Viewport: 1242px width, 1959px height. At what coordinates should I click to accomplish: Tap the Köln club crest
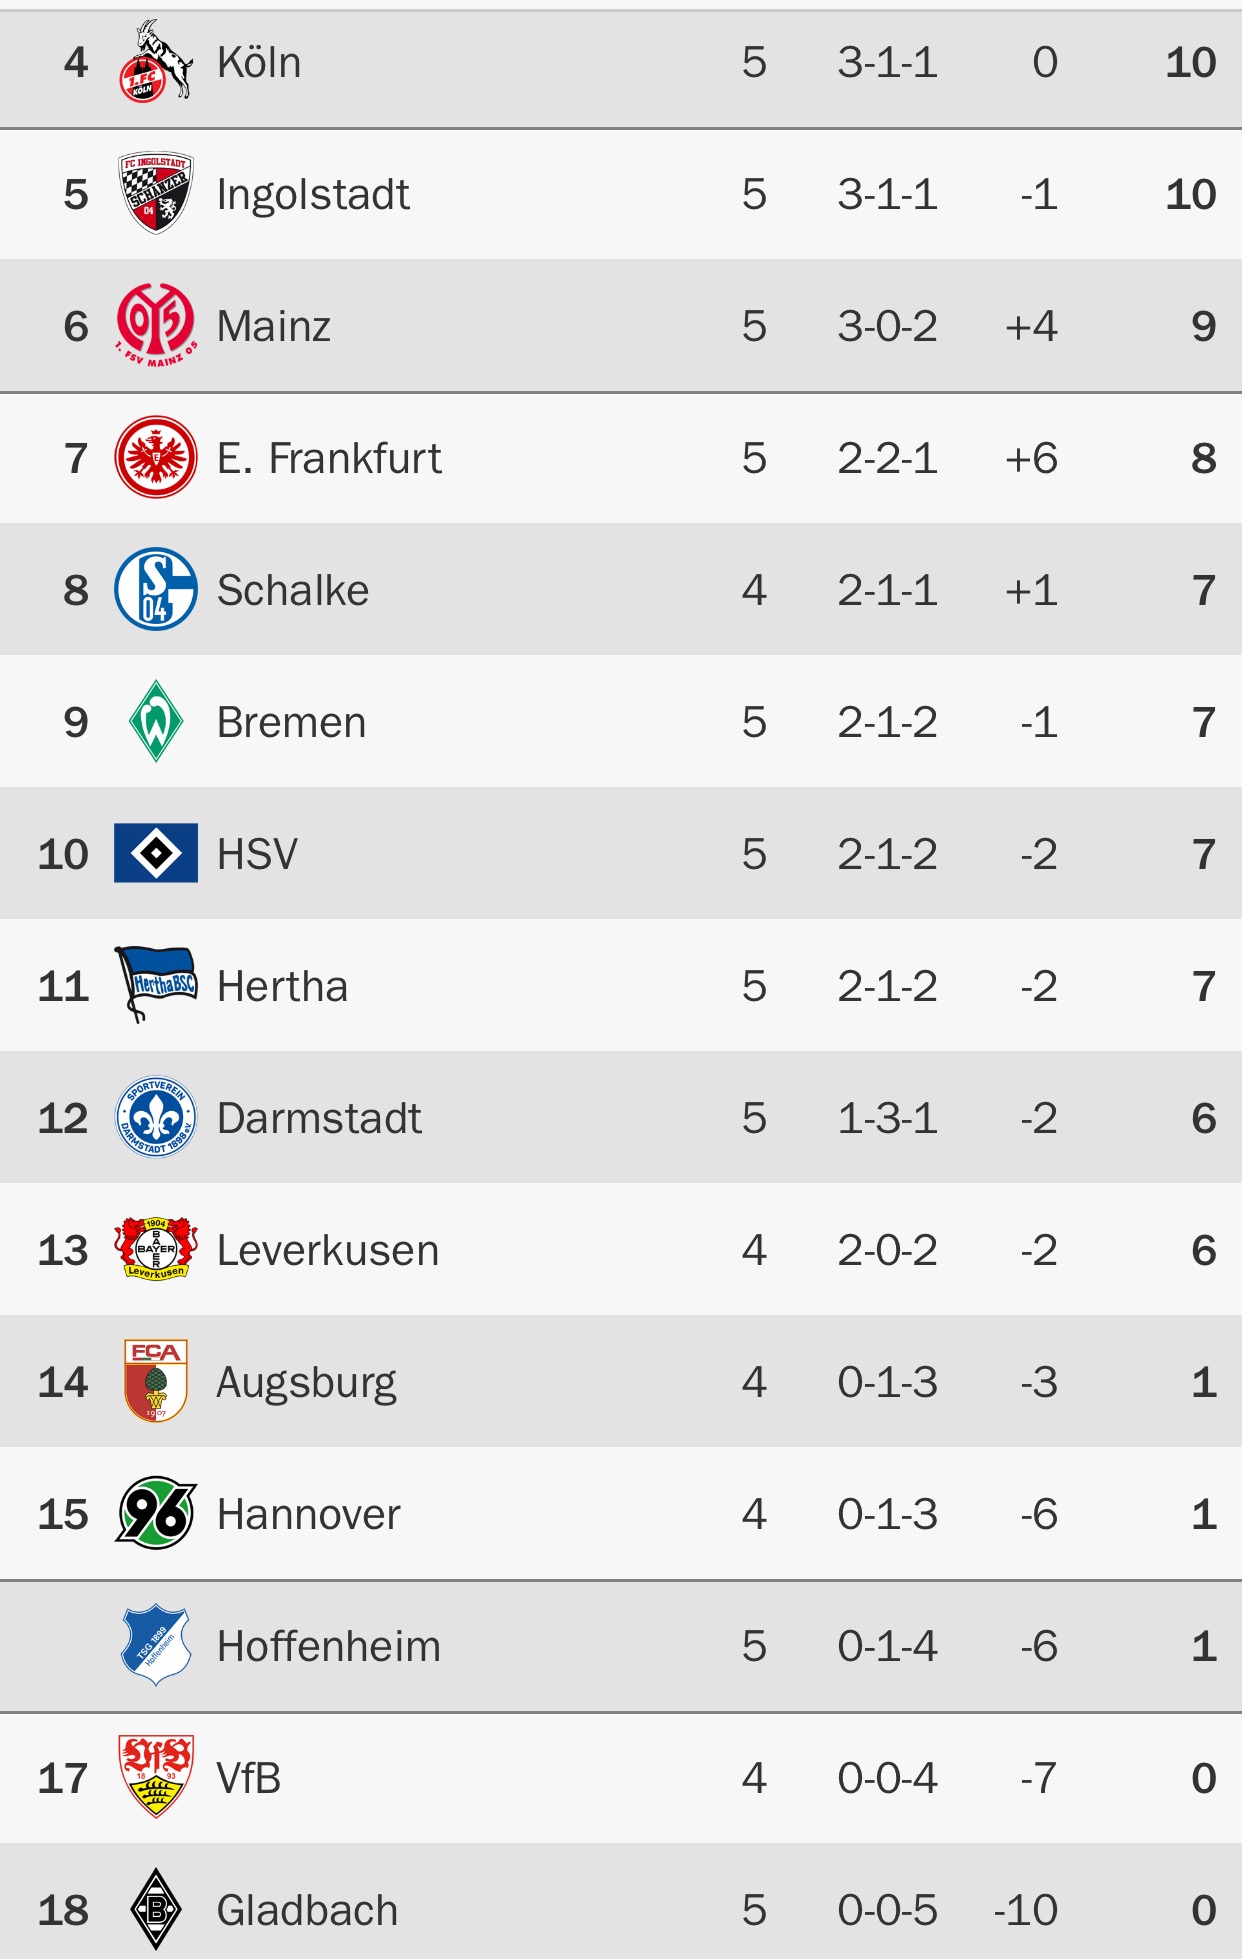click(156, 62)
